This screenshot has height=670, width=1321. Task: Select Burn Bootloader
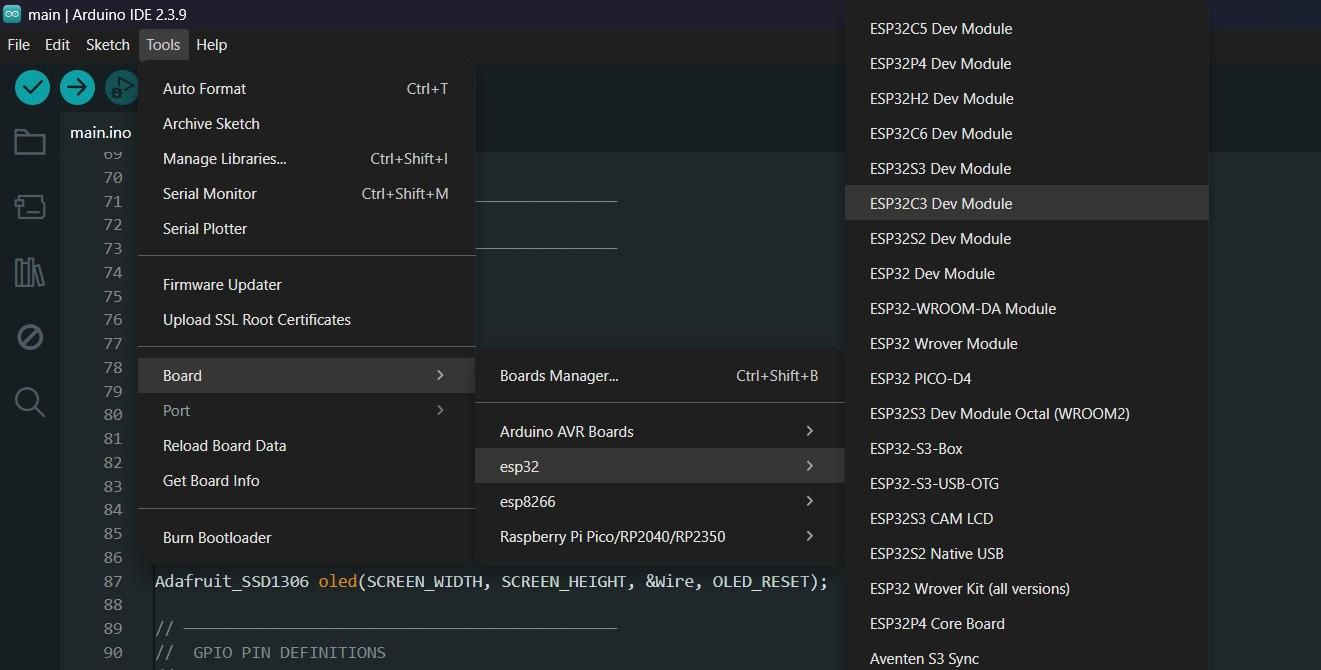pyautogui.click(x=306, y=538)
